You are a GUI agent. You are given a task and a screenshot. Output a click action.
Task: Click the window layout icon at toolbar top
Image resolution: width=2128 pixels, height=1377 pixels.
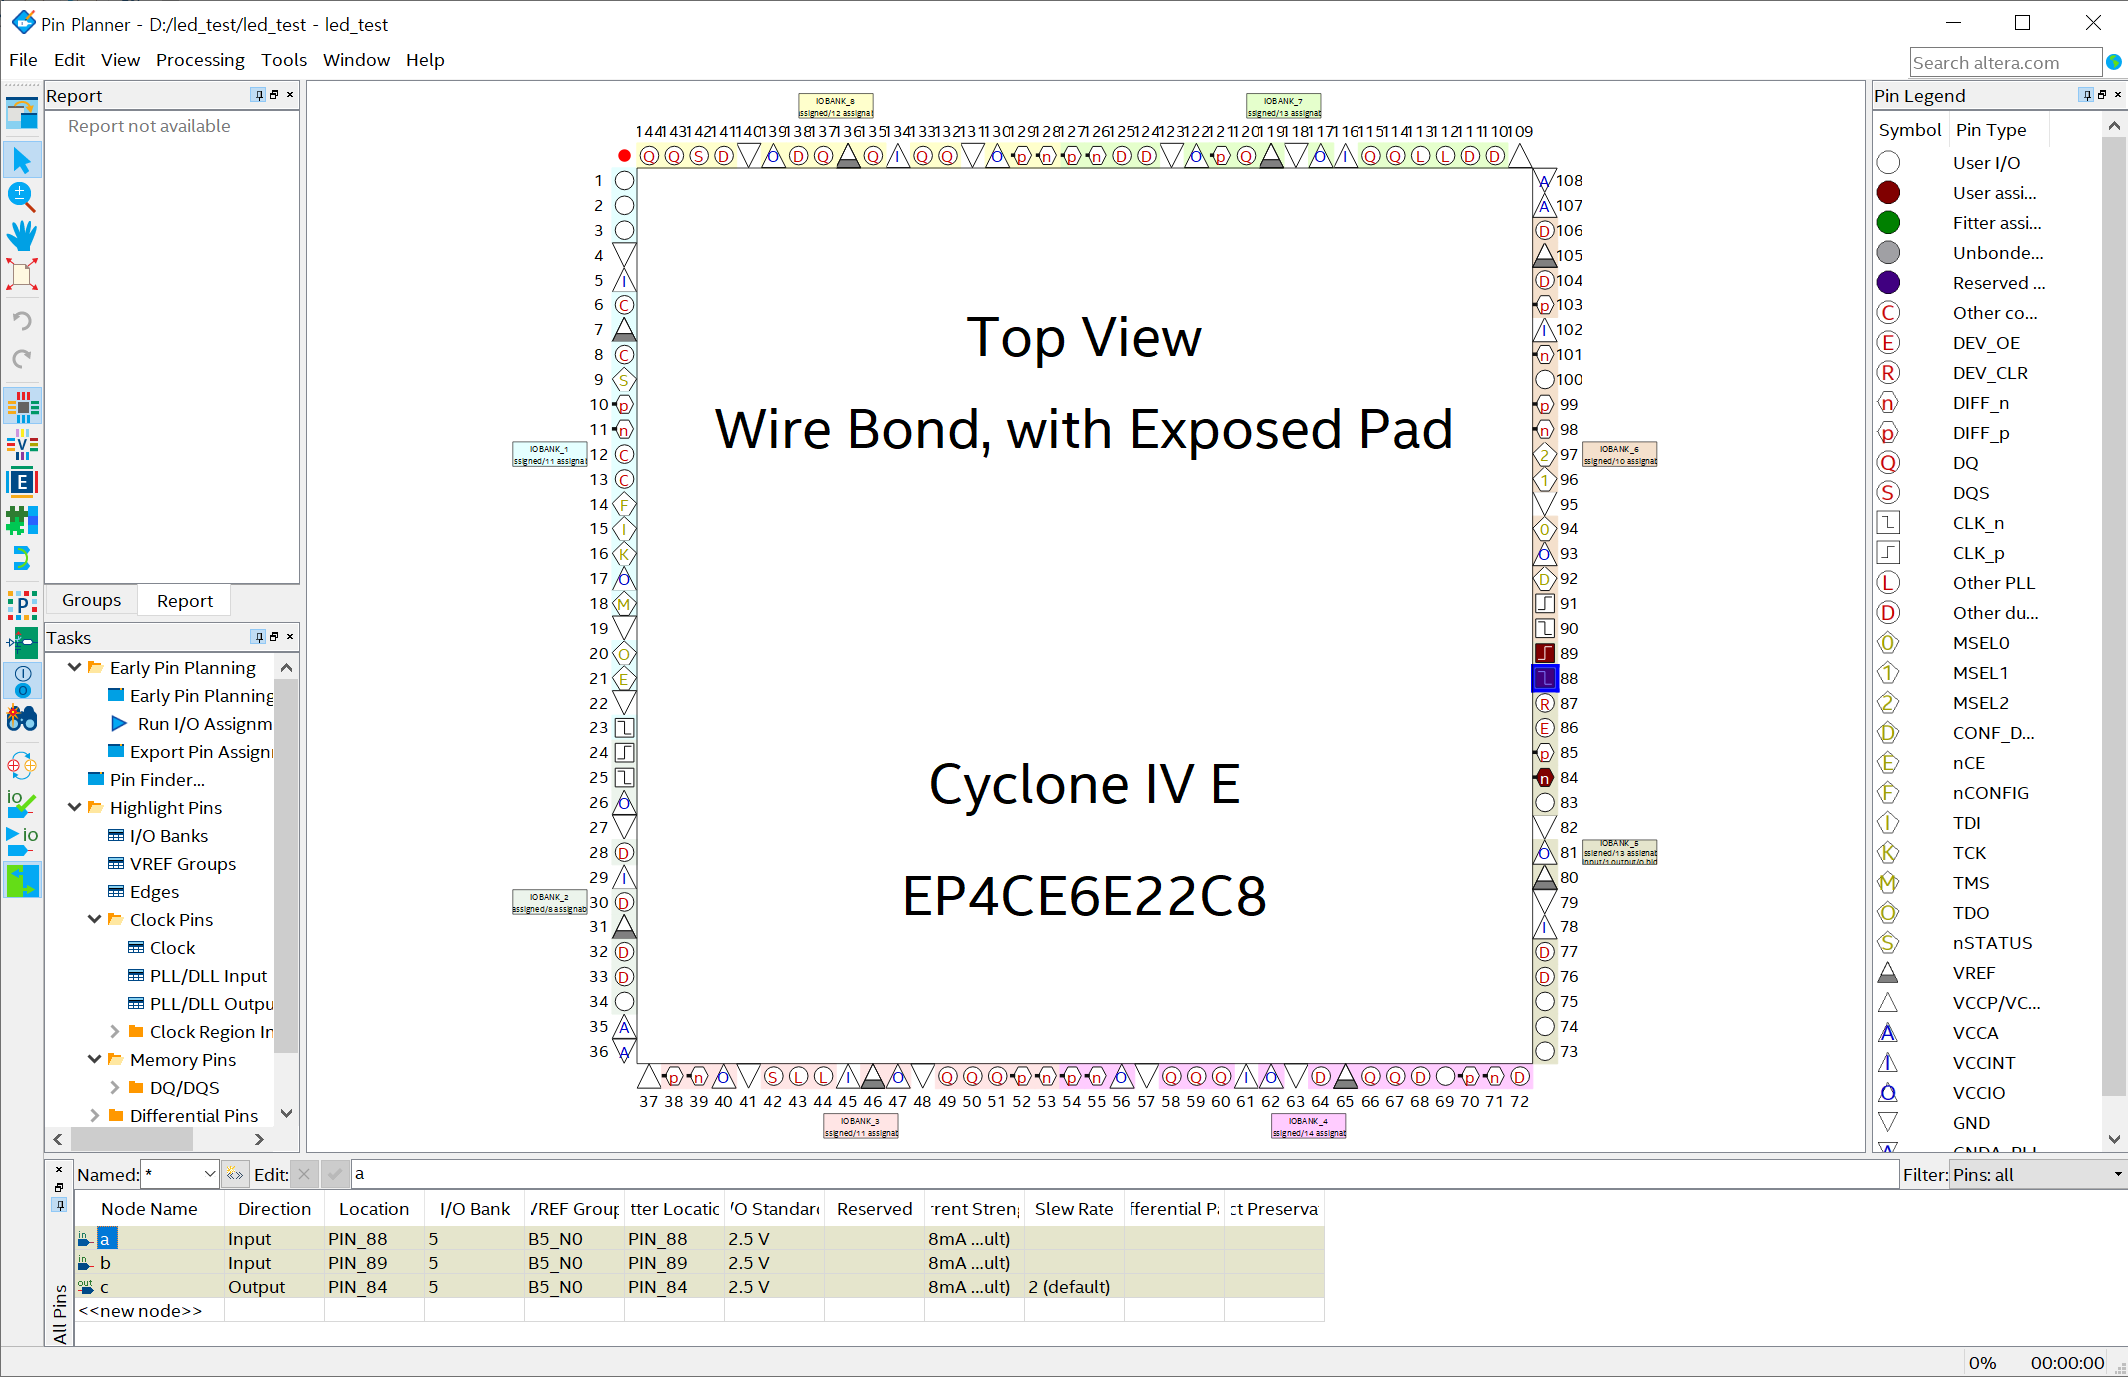pyautogui.click(x=22, y=112)
